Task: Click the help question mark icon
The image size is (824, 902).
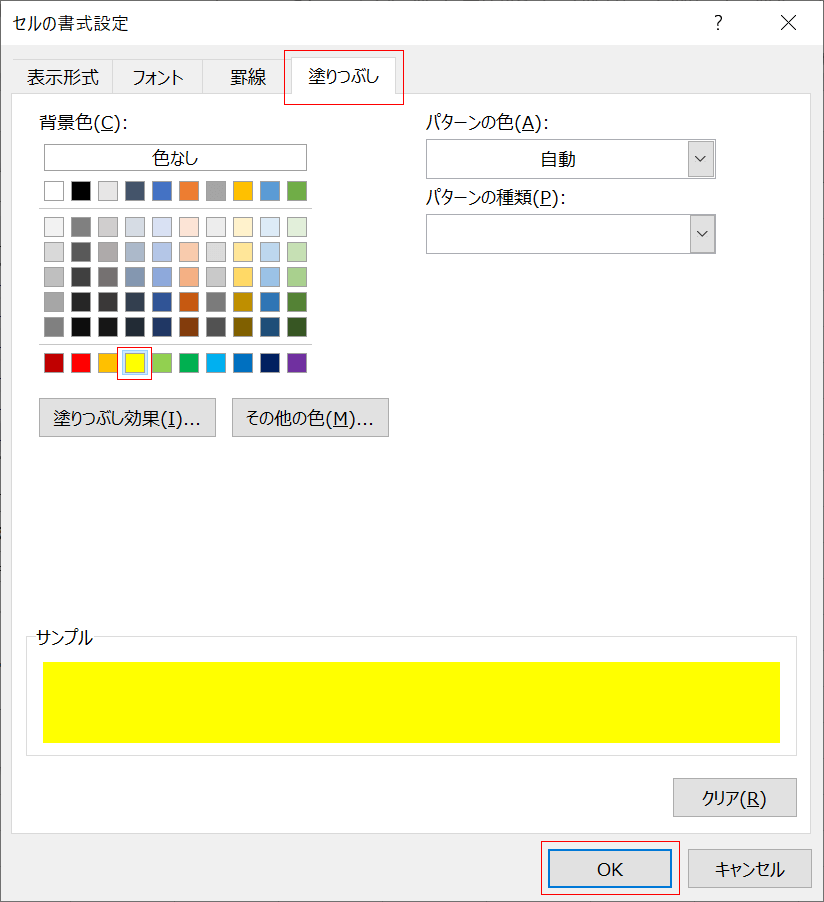Action: point(718,23)
